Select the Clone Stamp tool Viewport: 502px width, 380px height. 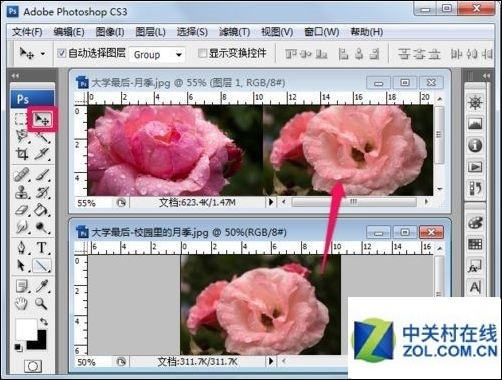(x=22, y=192)
